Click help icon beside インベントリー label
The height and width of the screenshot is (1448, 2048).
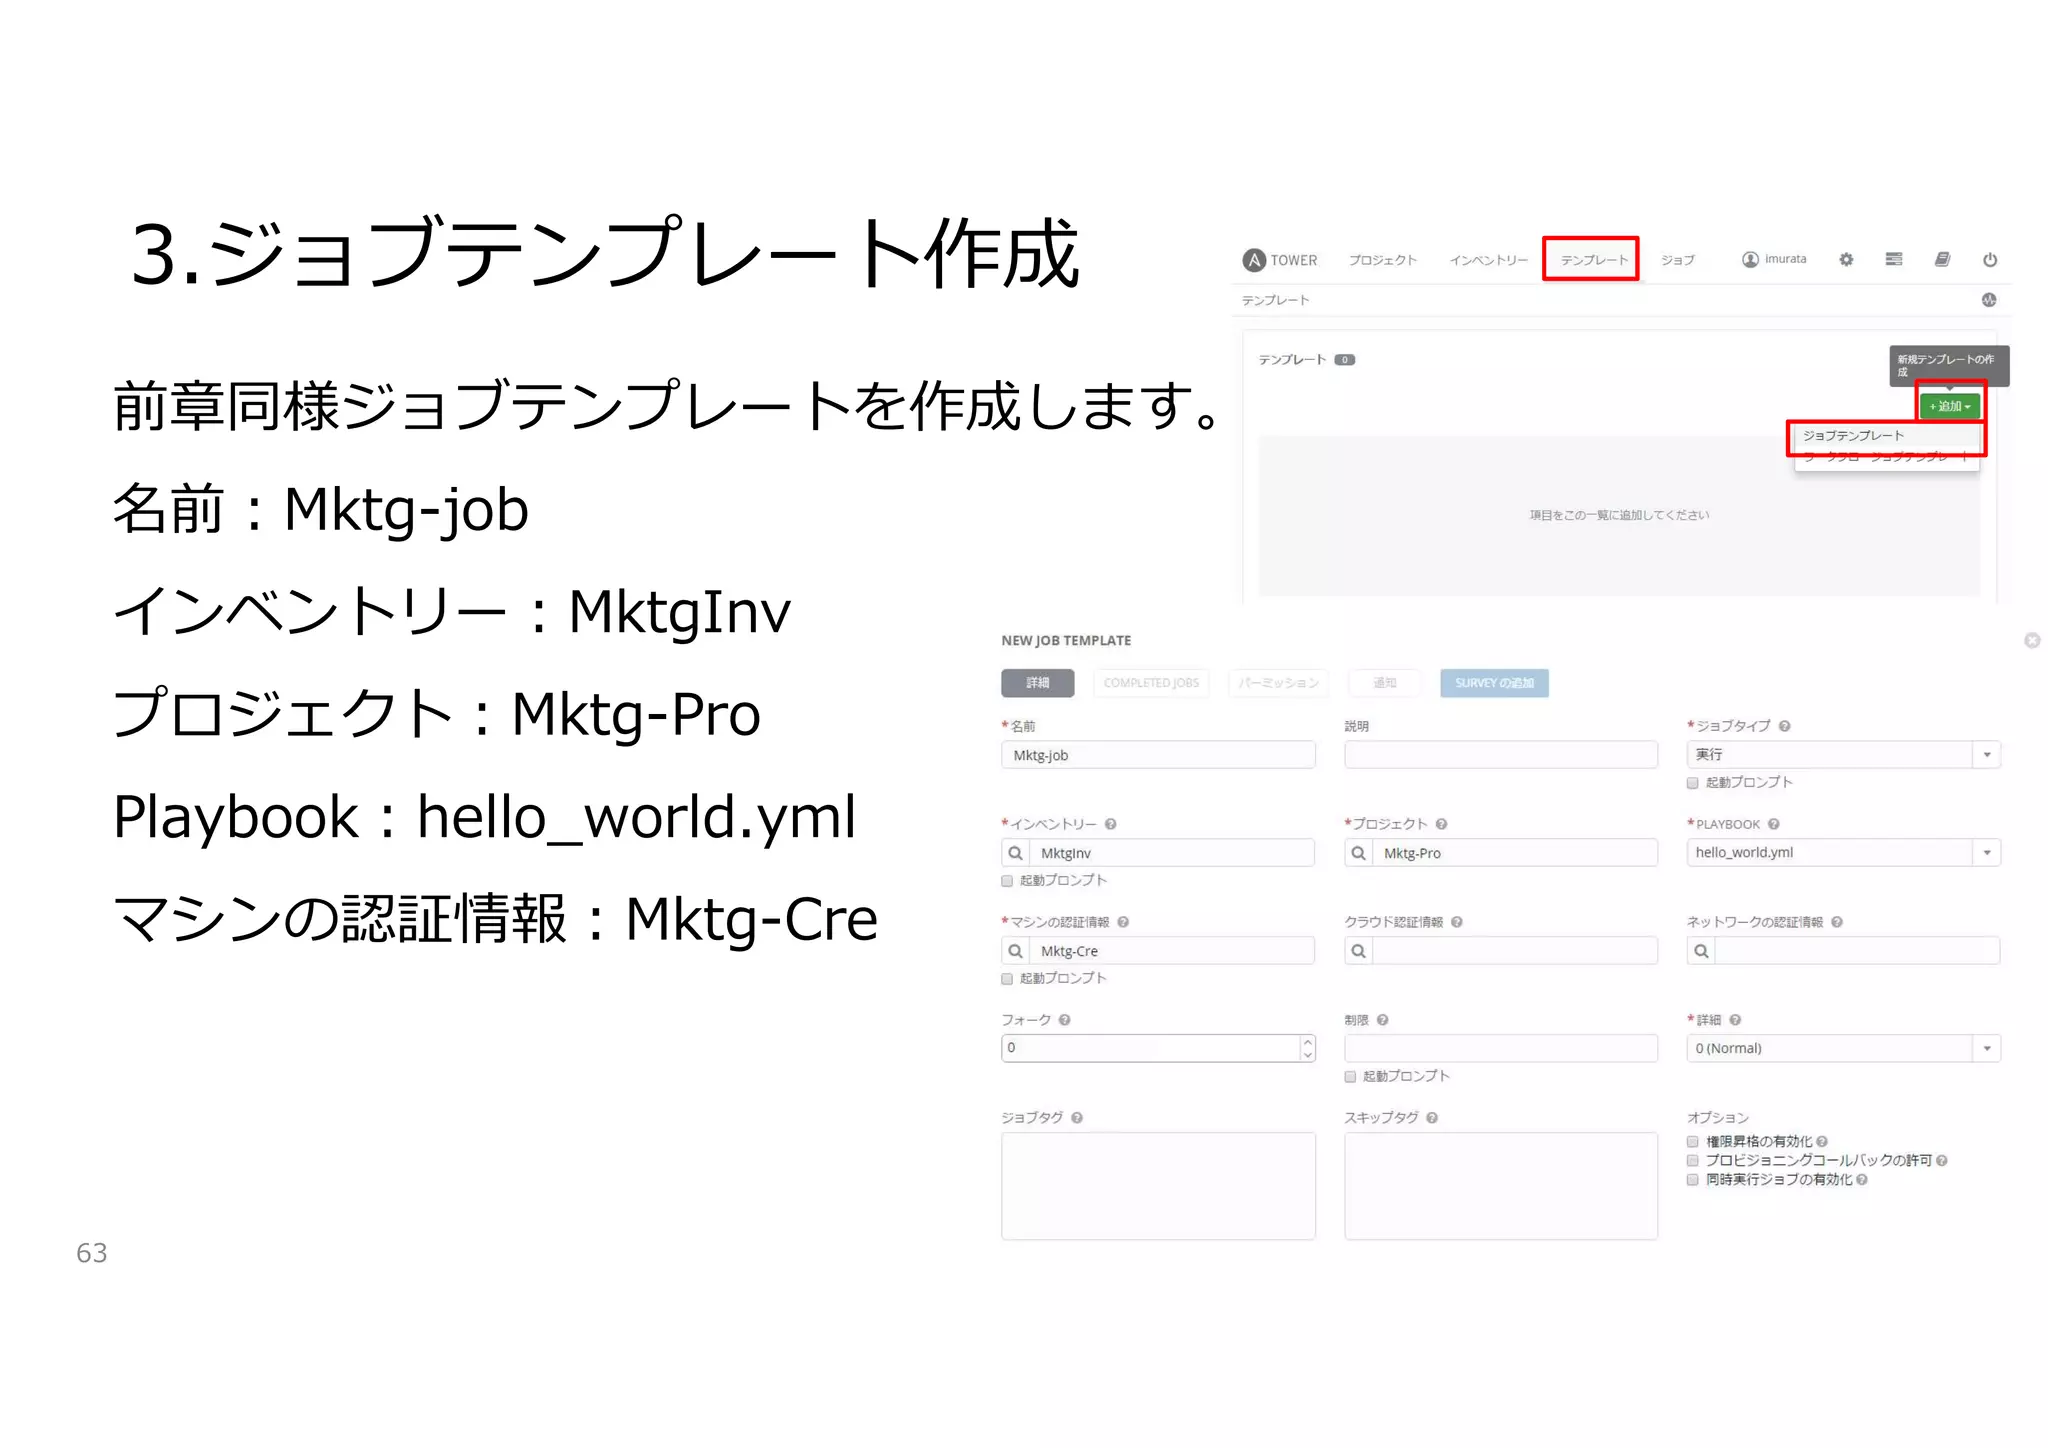coord(1111,824)
